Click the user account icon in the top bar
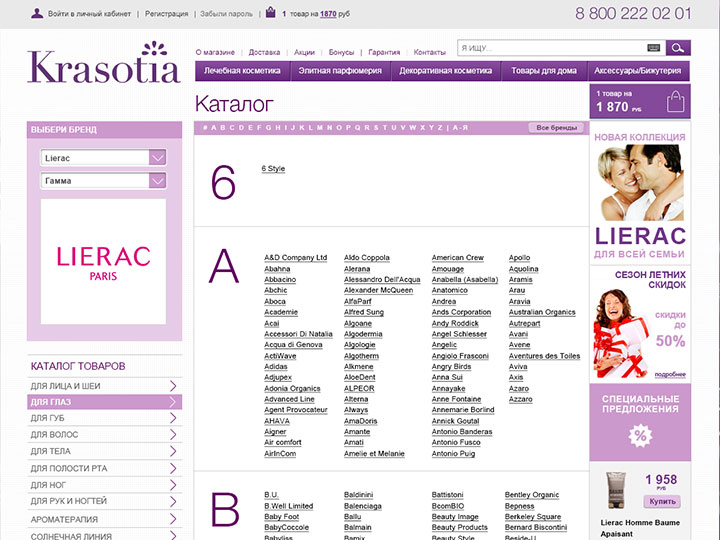 pyautogui.click(x=37, y=13)
